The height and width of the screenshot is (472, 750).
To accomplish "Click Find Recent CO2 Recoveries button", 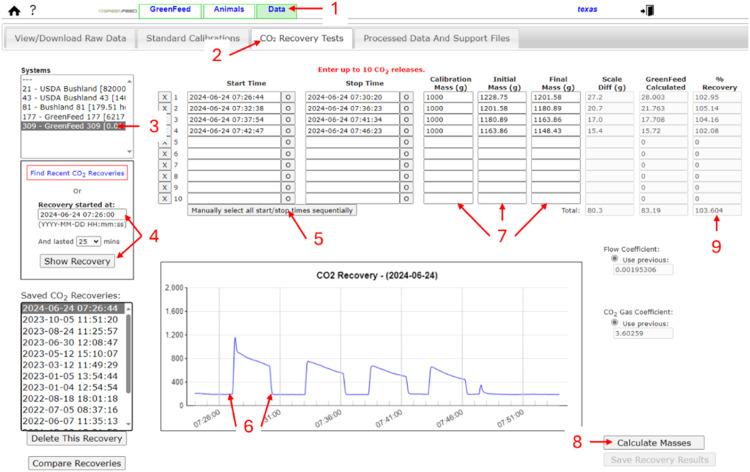I will click(77, 173).
